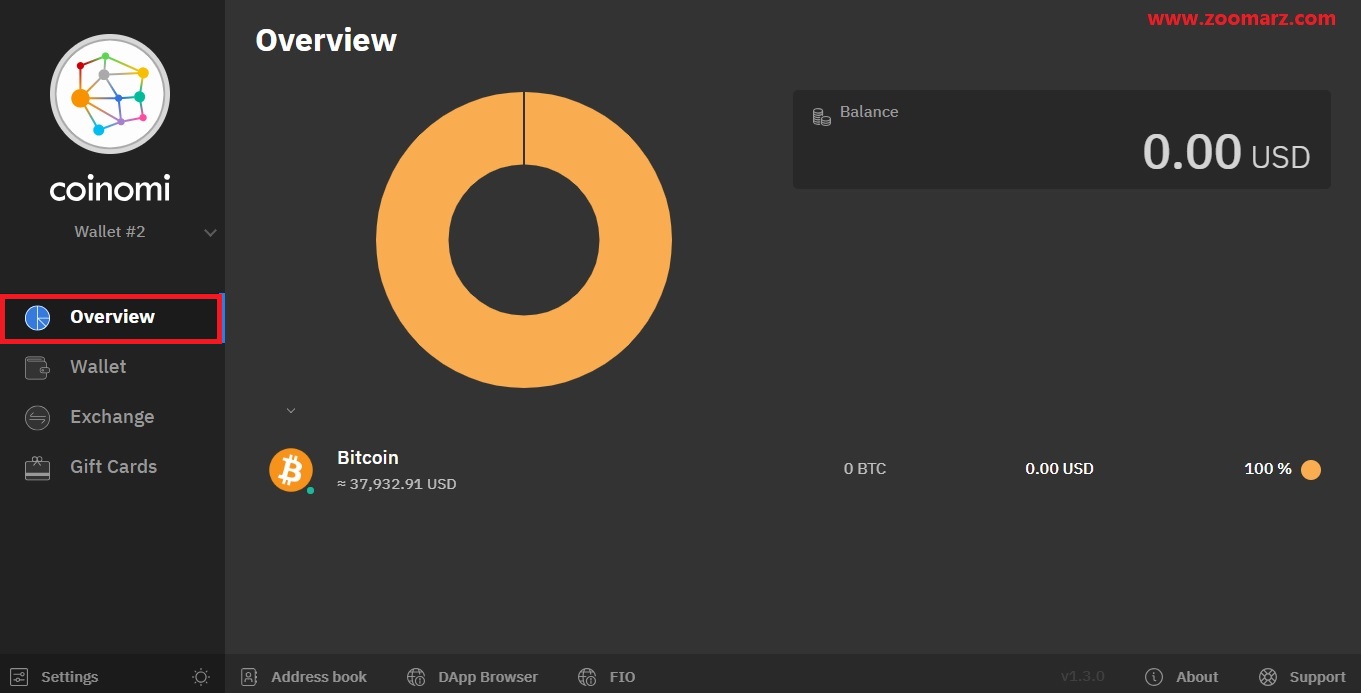This screenshot has width=1361, height=693.
Task: Open the Exchange menu item
Action: tap(112, 417)
